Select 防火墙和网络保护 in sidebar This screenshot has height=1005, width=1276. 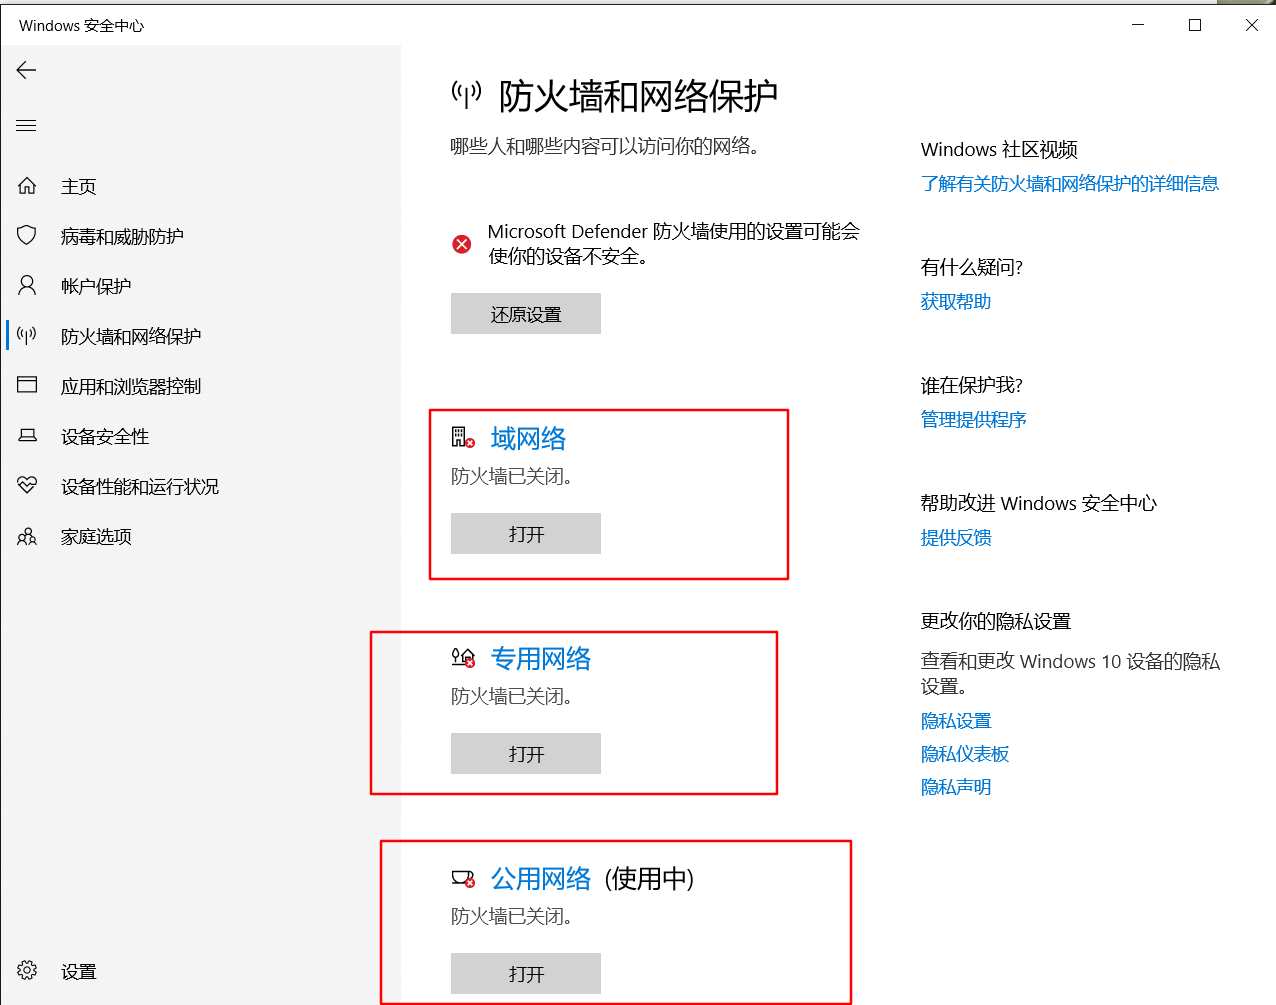point(131,336)
